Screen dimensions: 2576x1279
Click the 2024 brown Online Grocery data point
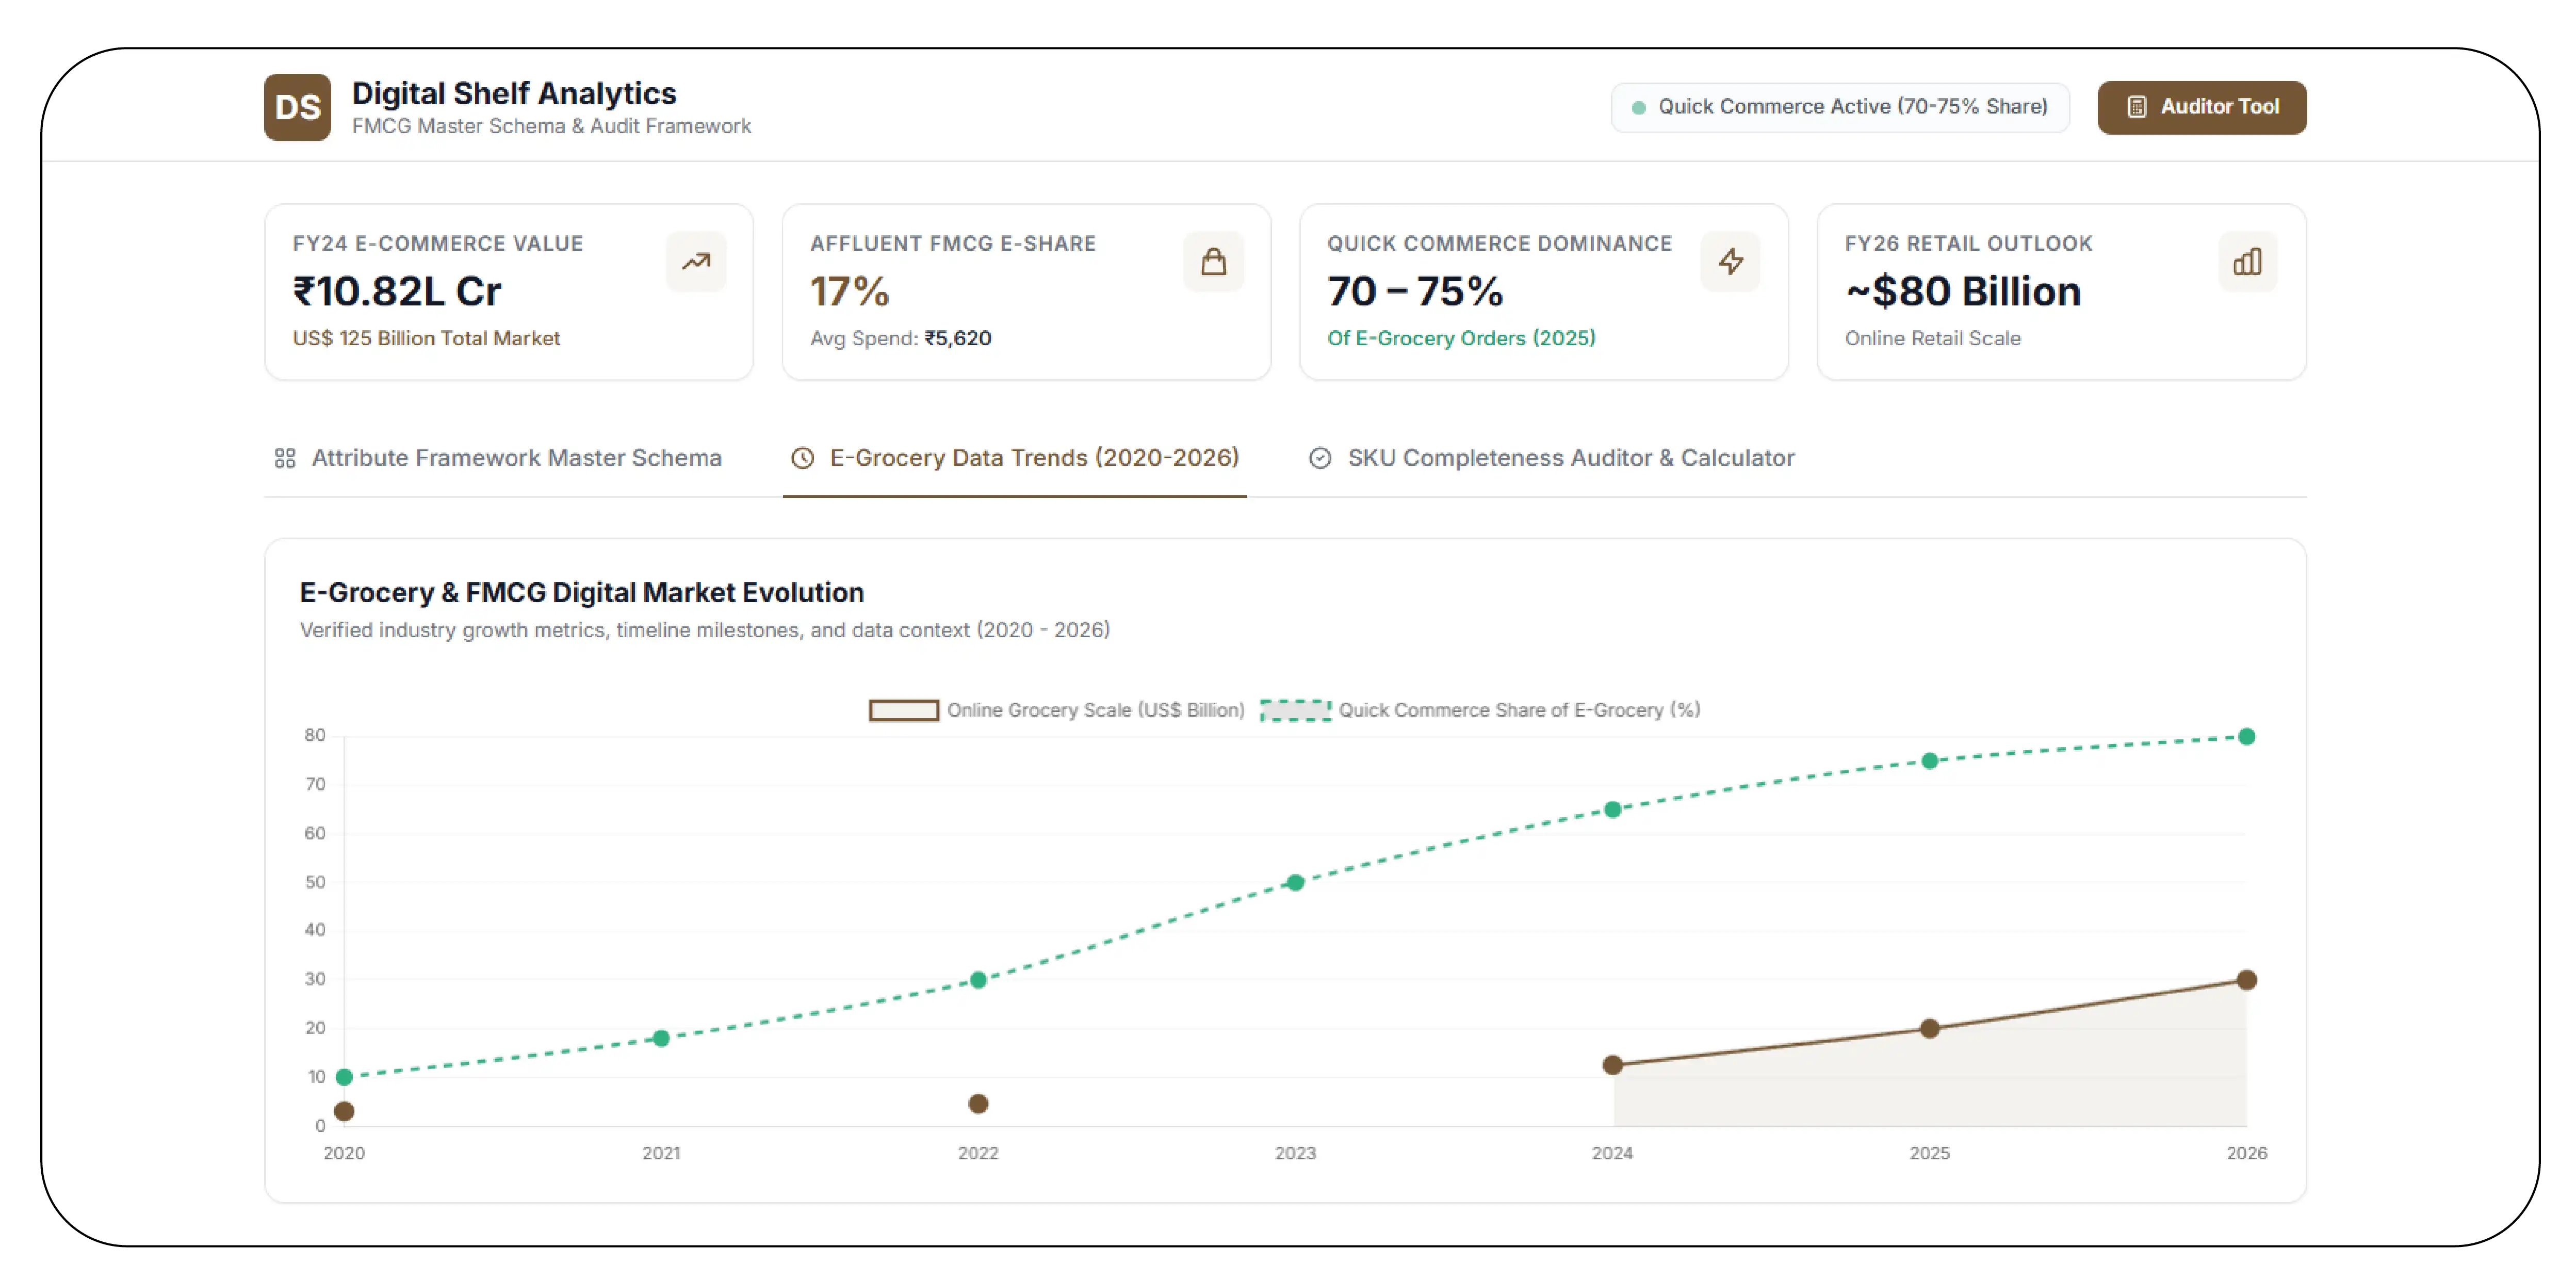pos(1612,1066)
